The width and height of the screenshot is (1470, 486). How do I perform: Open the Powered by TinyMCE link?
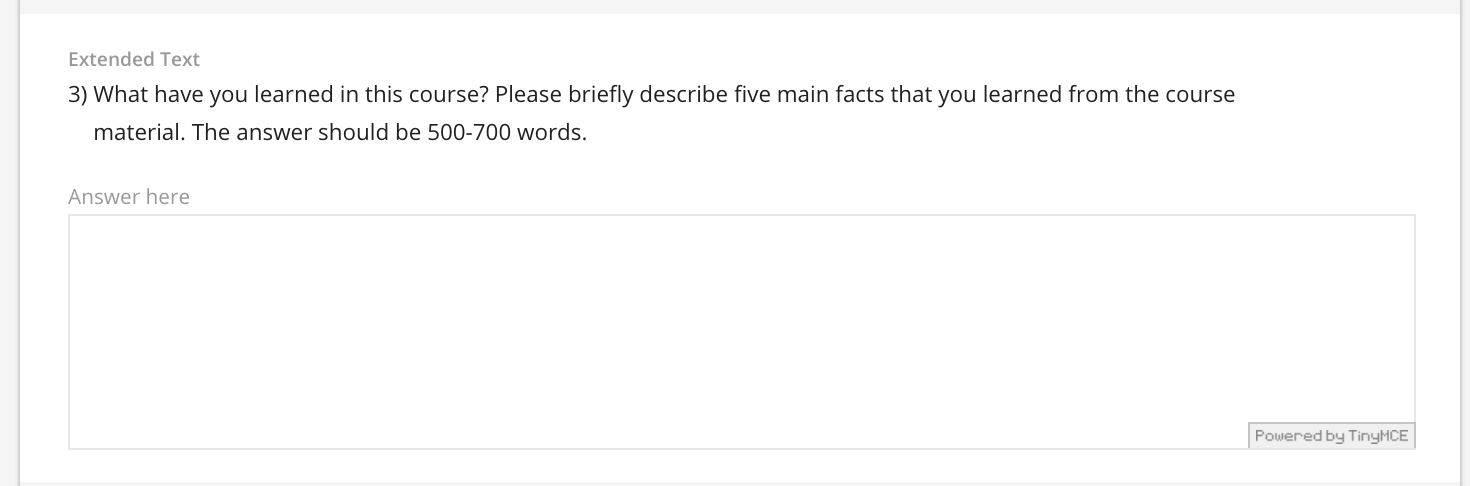[1331, 436]
